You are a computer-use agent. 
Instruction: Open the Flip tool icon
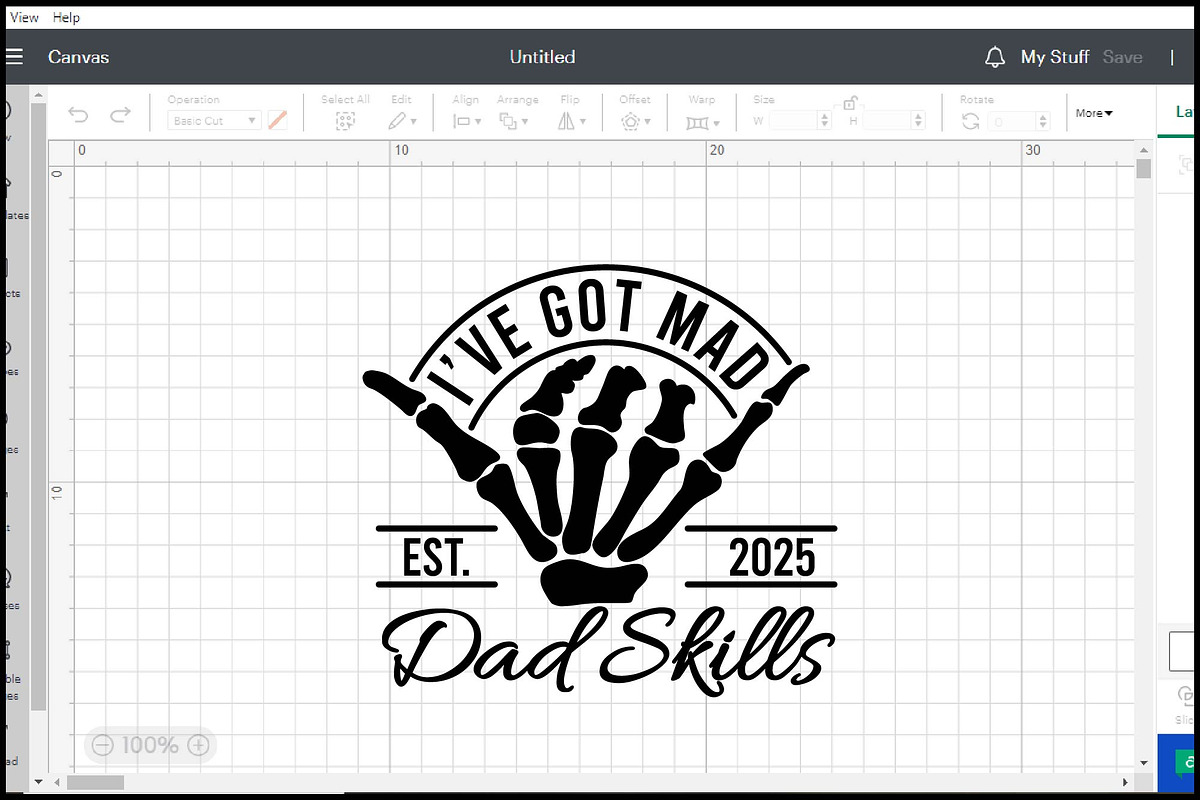(x=565, y=121)
